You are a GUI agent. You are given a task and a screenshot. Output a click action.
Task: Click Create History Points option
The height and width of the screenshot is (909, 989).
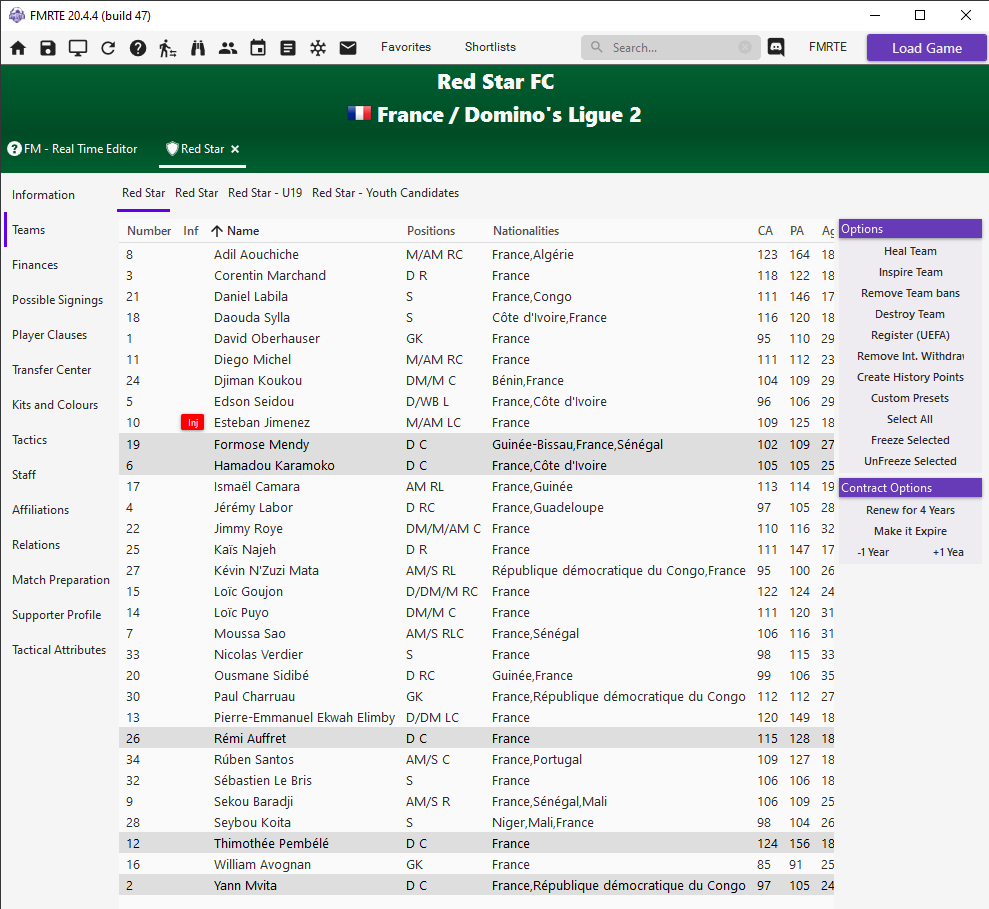[x=910, y=377]
